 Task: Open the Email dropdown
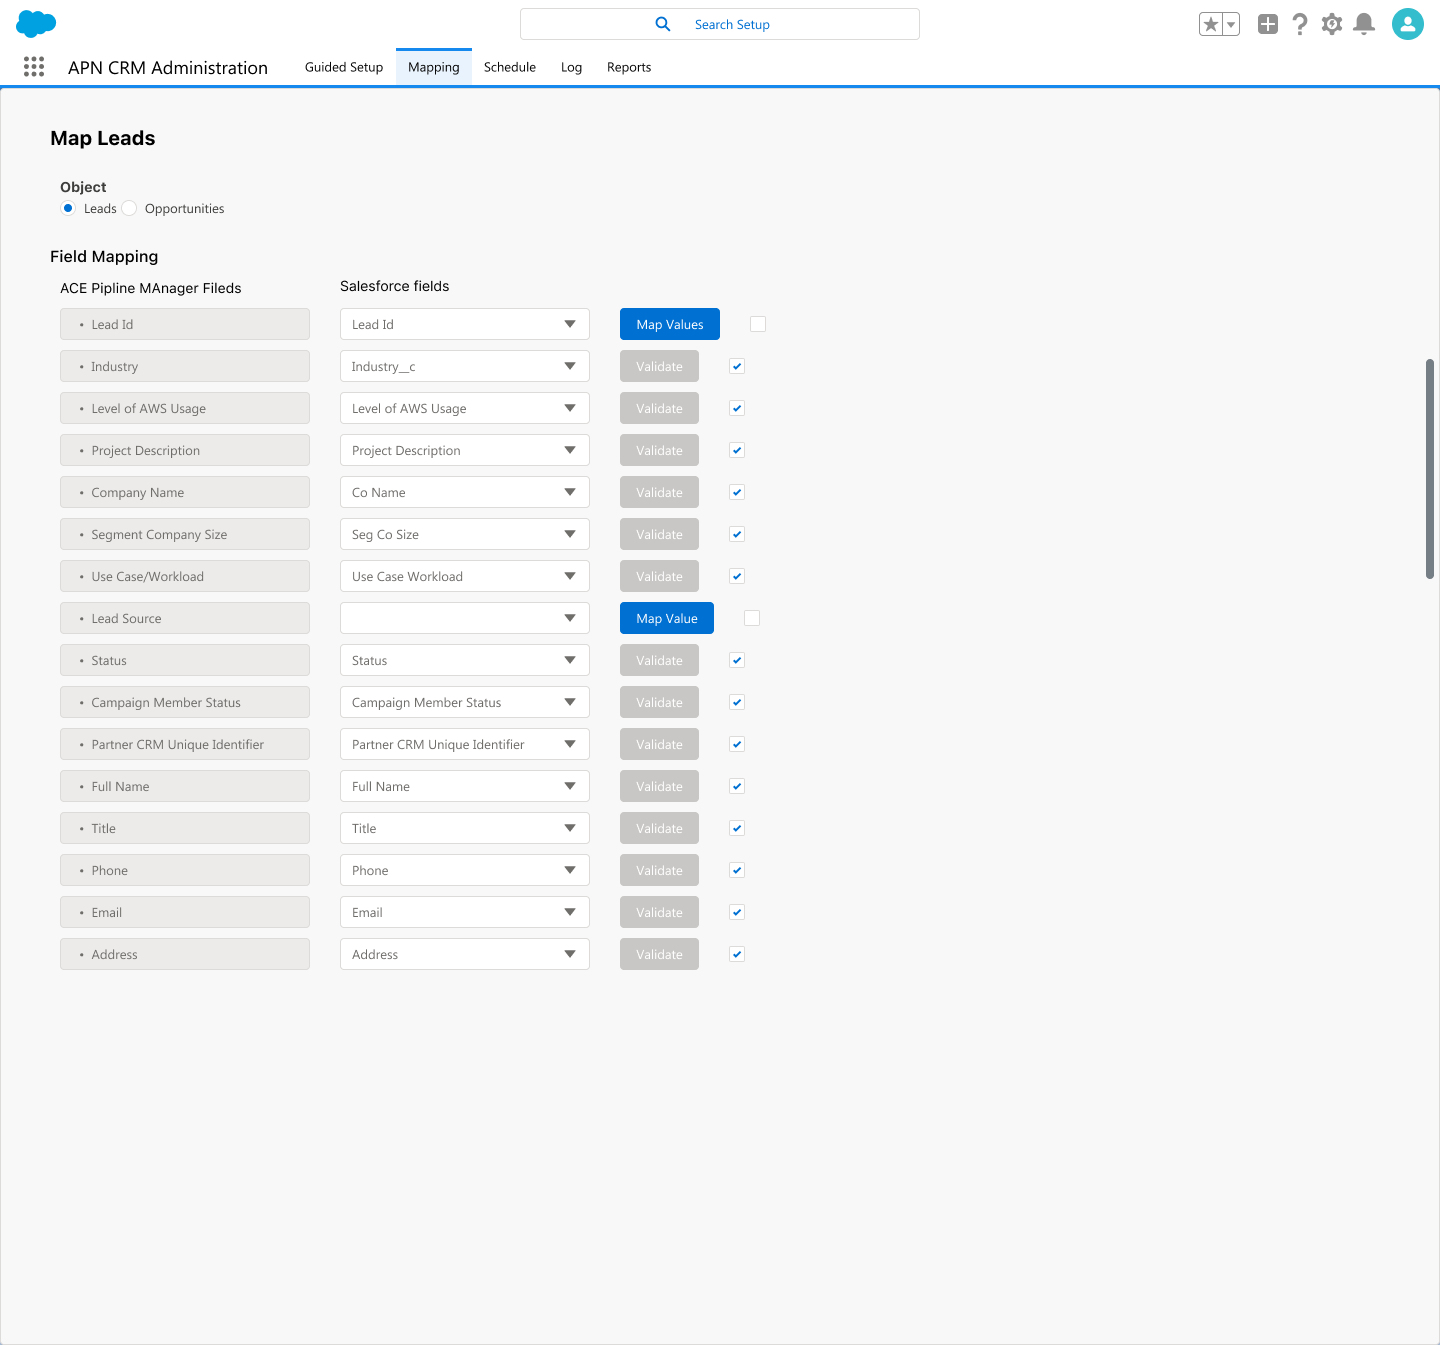465,912
